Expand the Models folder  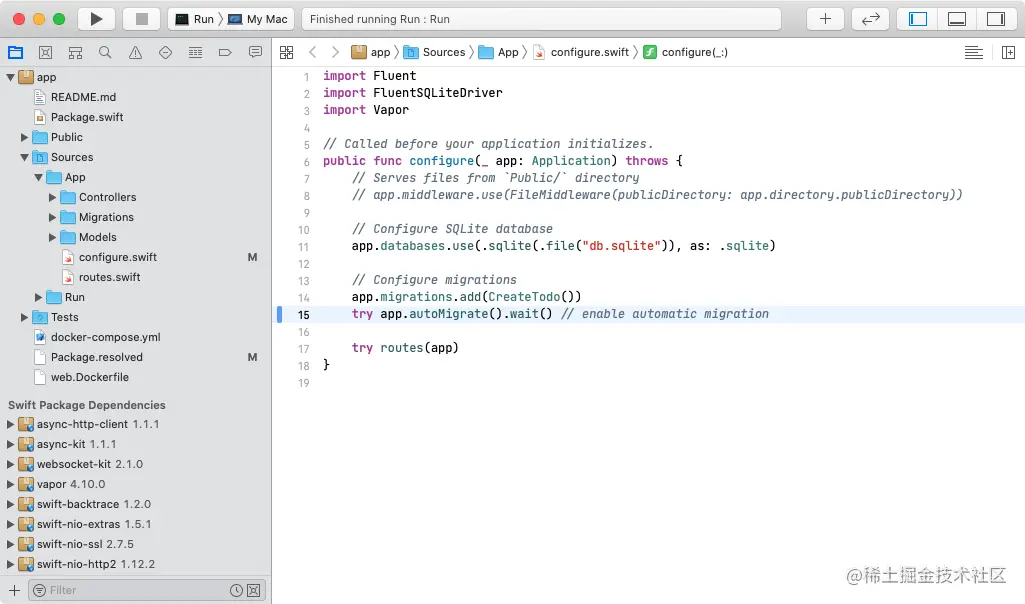(x=52, y=237)
